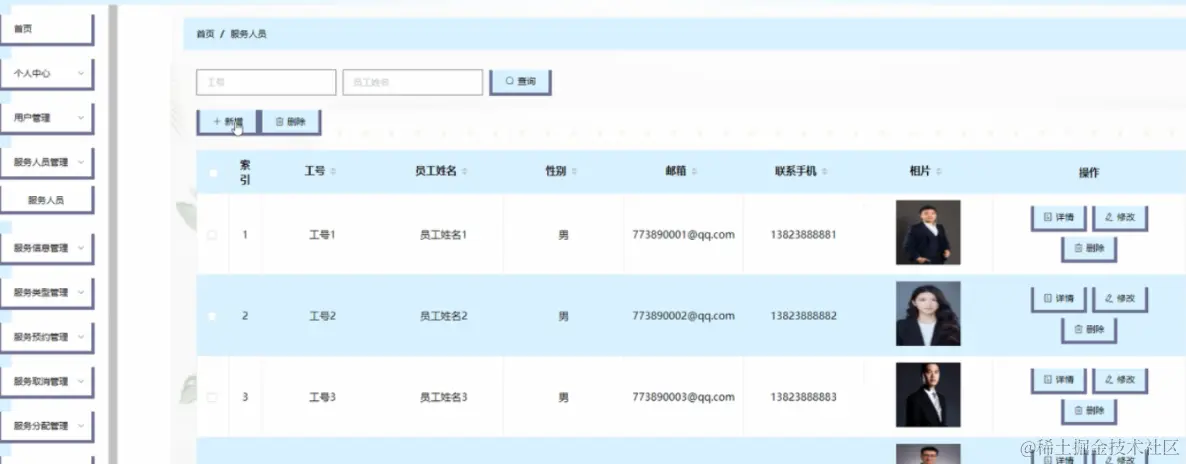Expand the 个人中心 menu
Screen dimensions: 1186x464
[x=47, y=73]
